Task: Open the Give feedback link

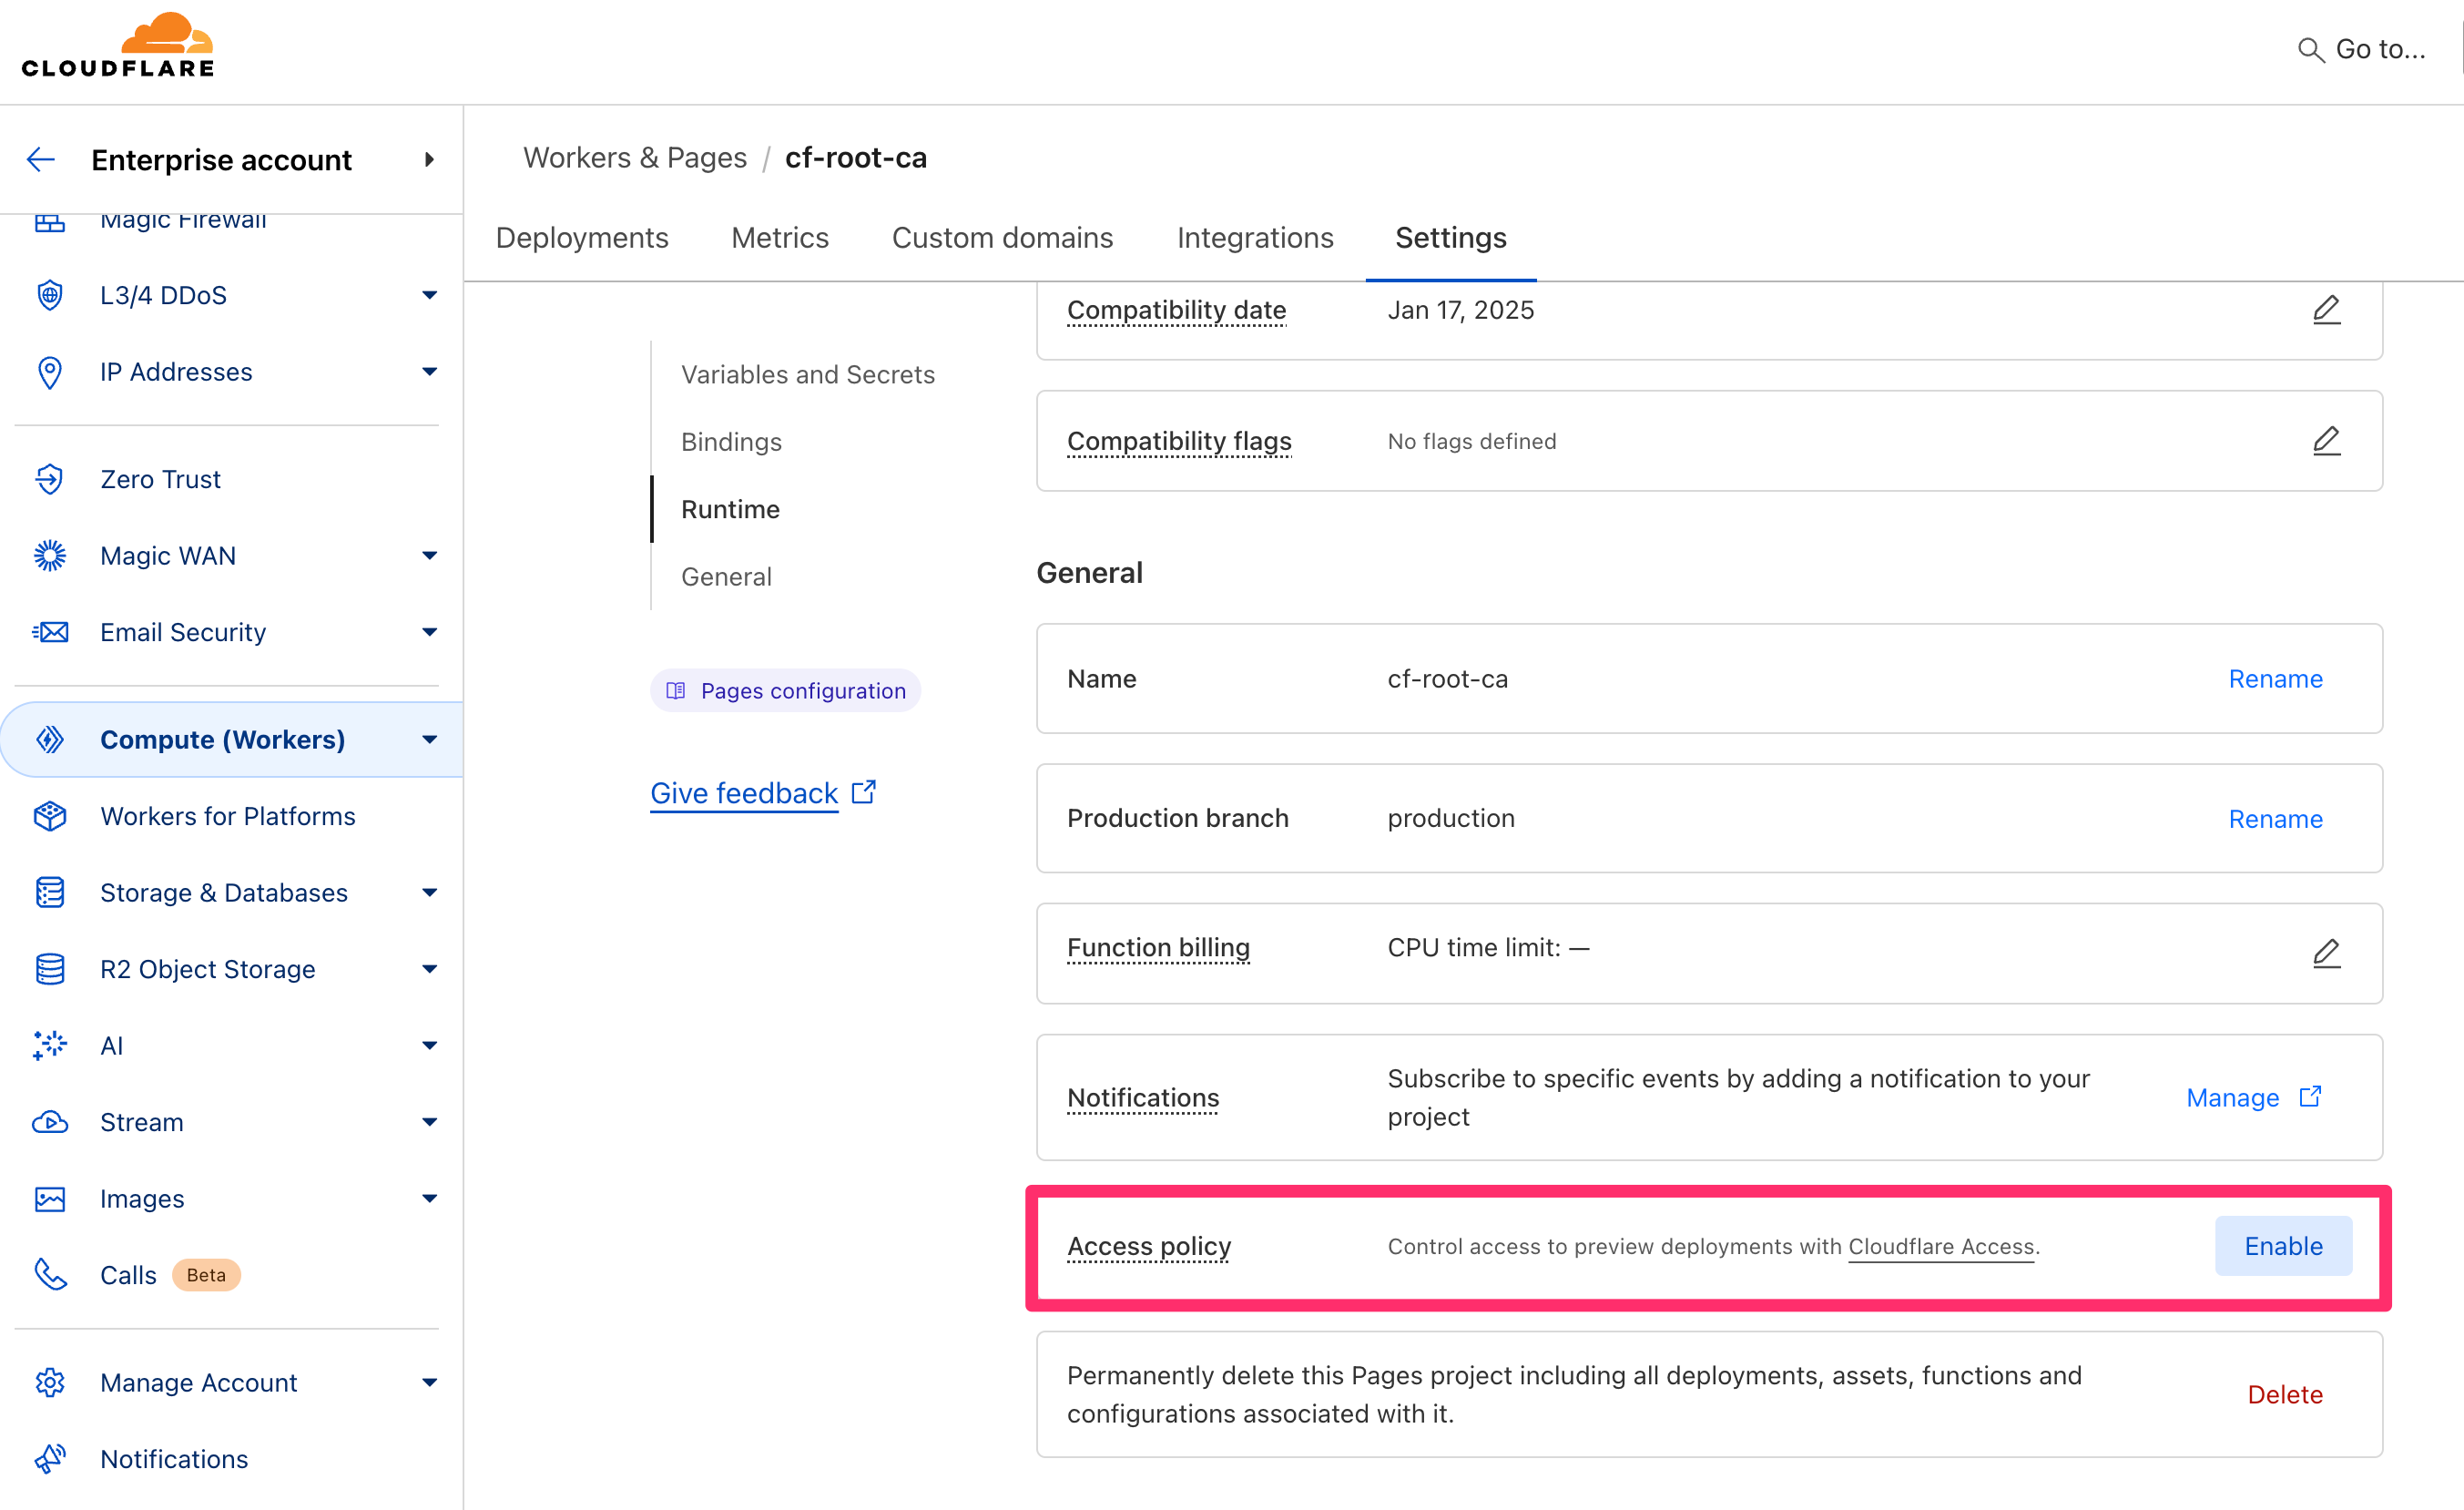Action: pos(744,793)
